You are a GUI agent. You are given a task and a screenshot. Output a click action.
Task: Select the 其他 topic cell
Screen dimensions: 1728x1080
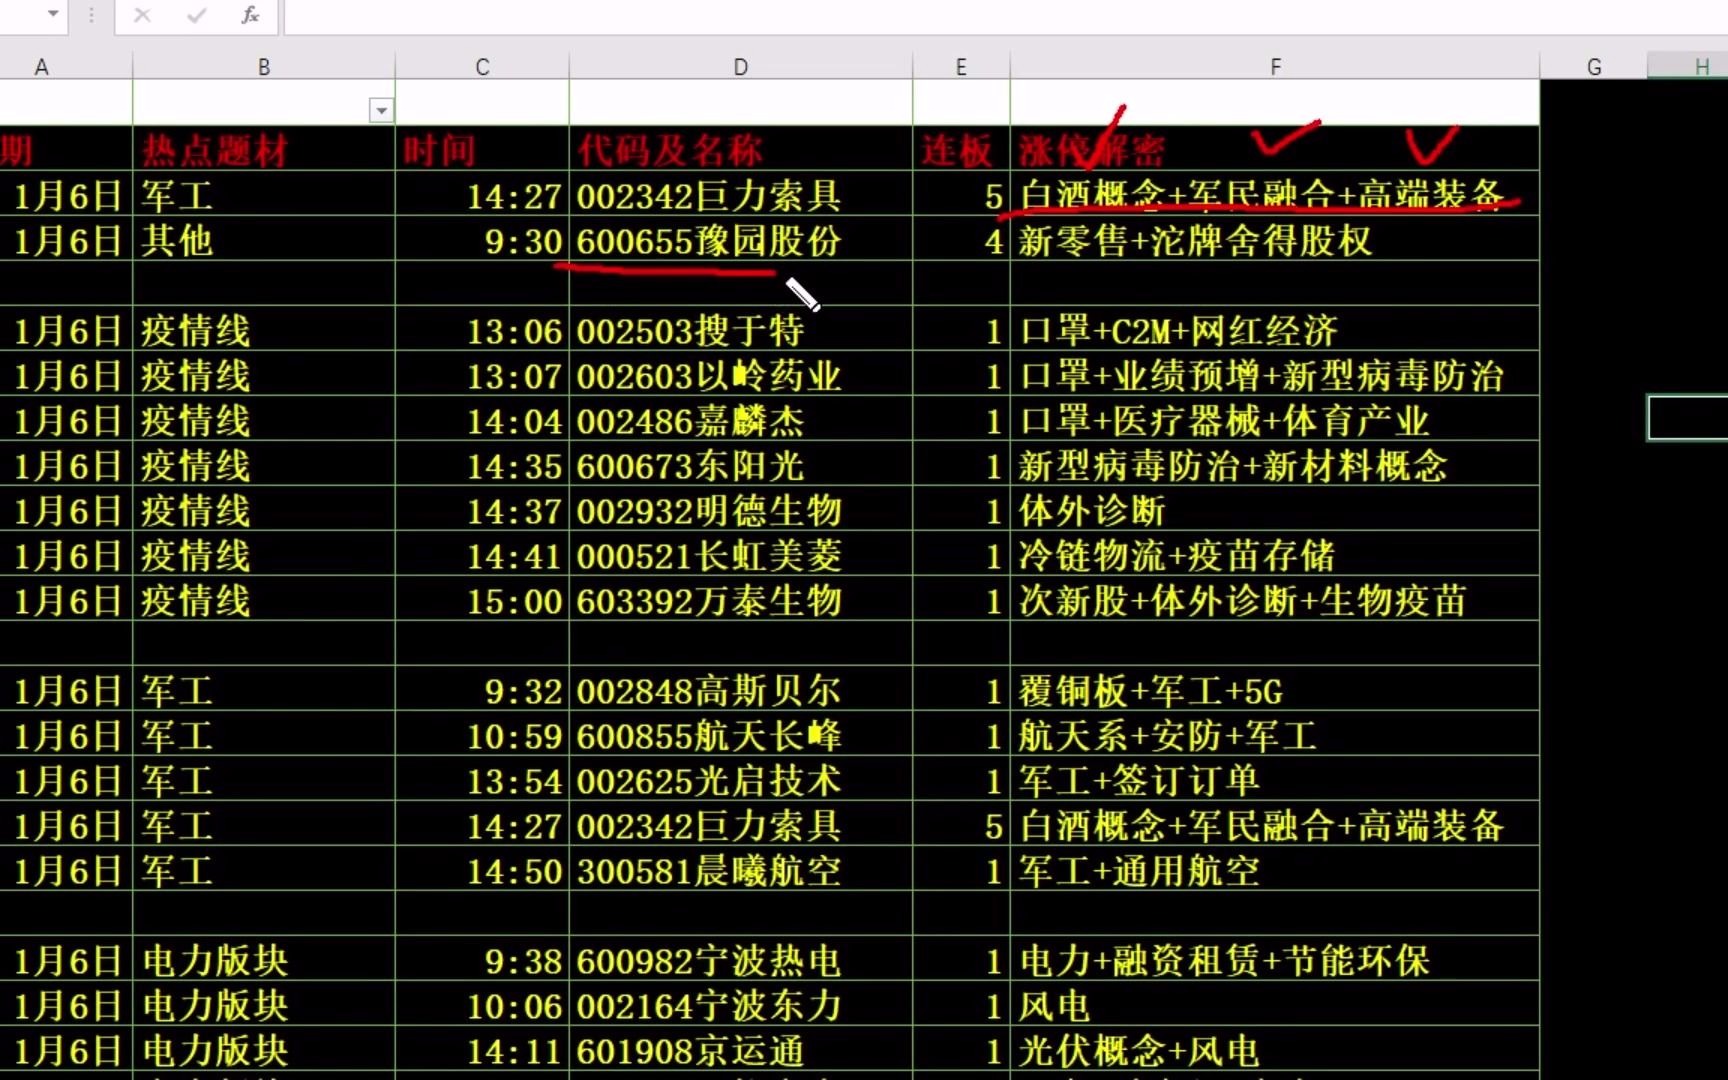pyautogui.click(x=264, y=240)
